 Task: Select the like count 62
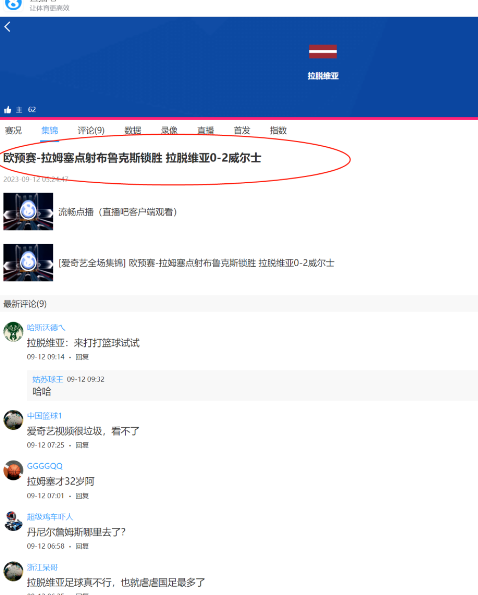click(32, 110)
